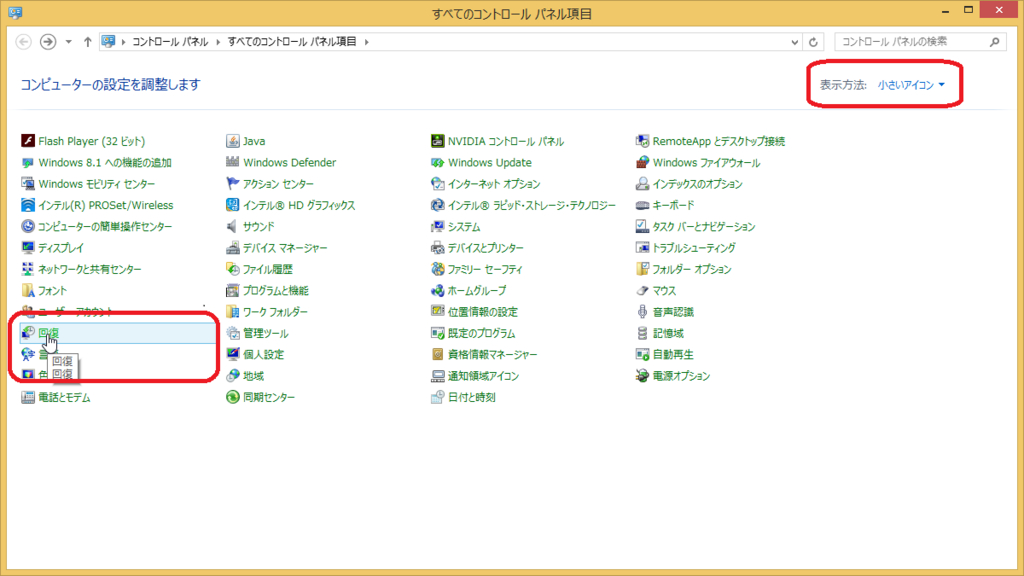This screenshot has width=1024, height=576.
Task: Open the NVIDIA コントロール パネル icon
Action: [x=438, y=141]
